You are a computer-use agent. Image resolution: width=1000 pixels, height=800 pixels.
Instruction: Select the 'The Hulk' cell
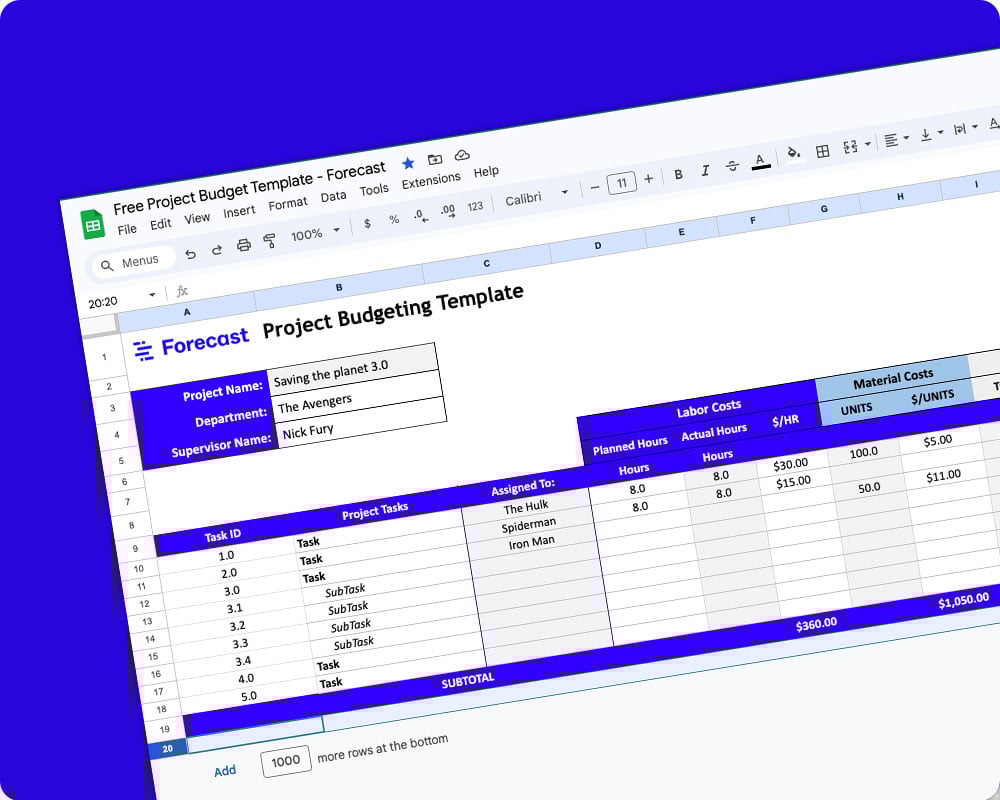(x=526, y=508)
